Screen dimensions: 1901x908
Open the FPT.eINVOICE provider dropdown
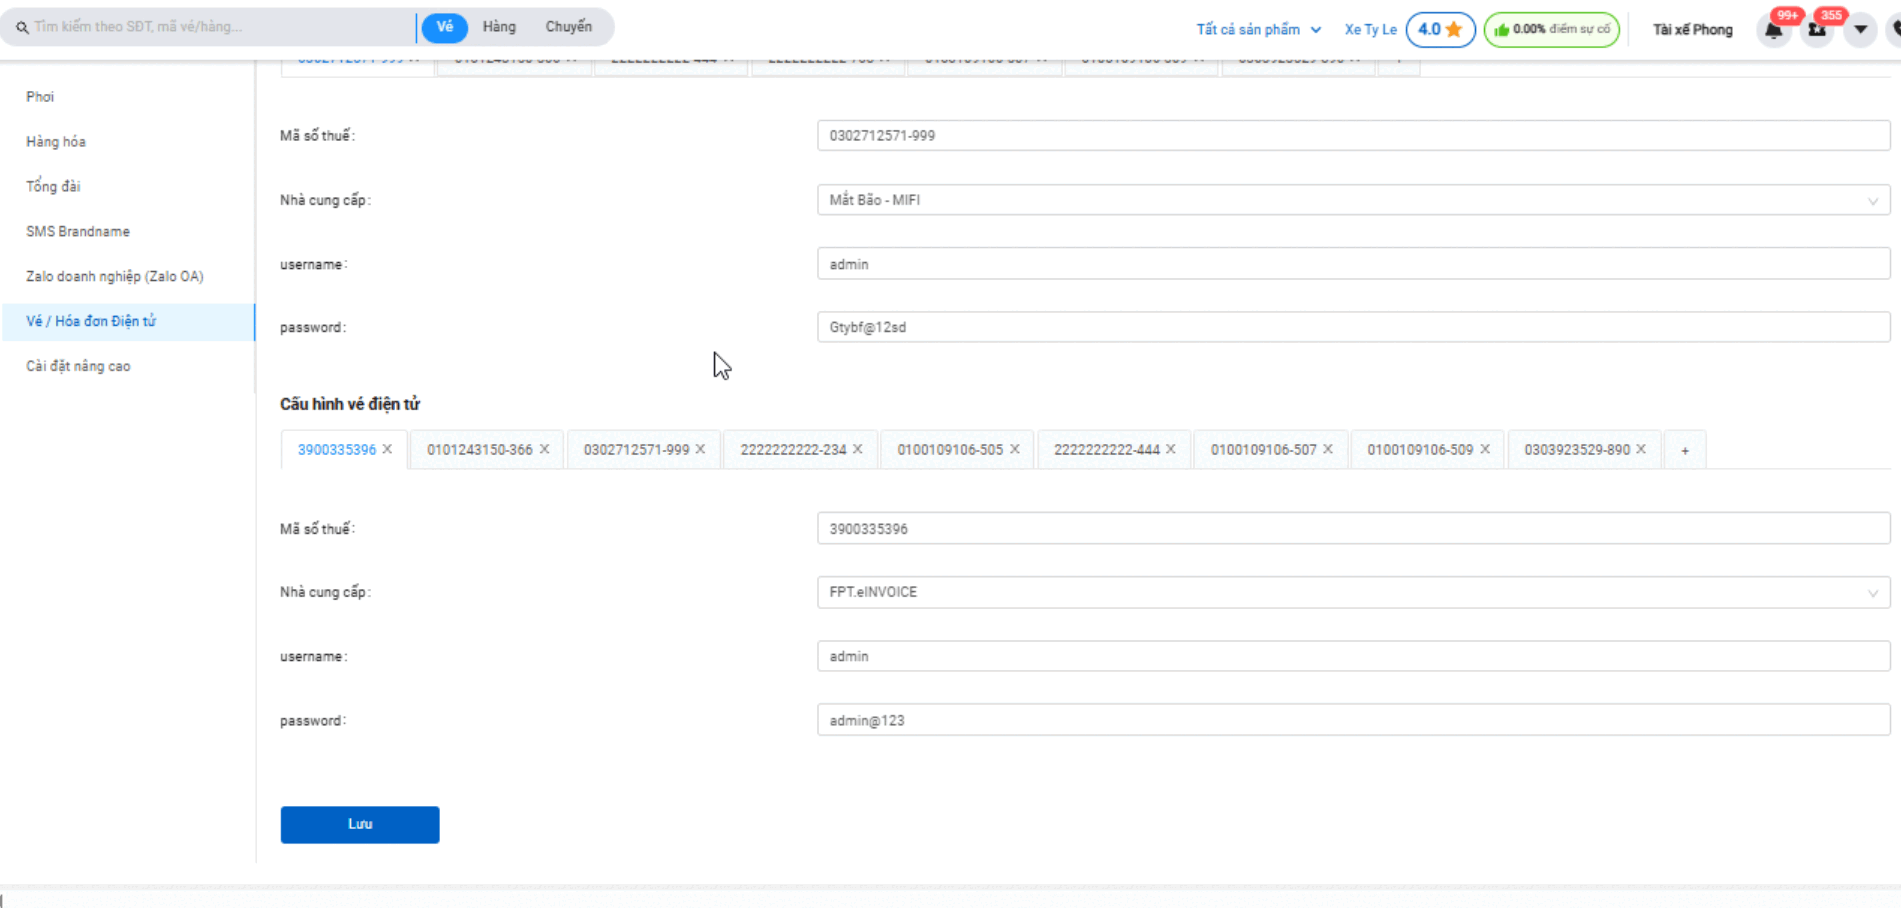click(1872, 593)
